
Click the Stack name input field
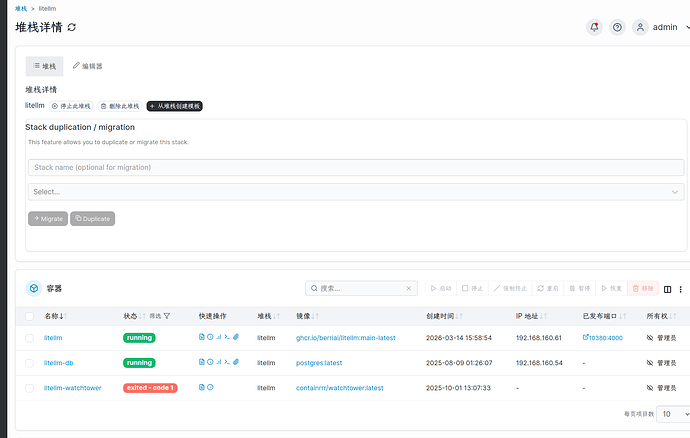tap(356, 167)
